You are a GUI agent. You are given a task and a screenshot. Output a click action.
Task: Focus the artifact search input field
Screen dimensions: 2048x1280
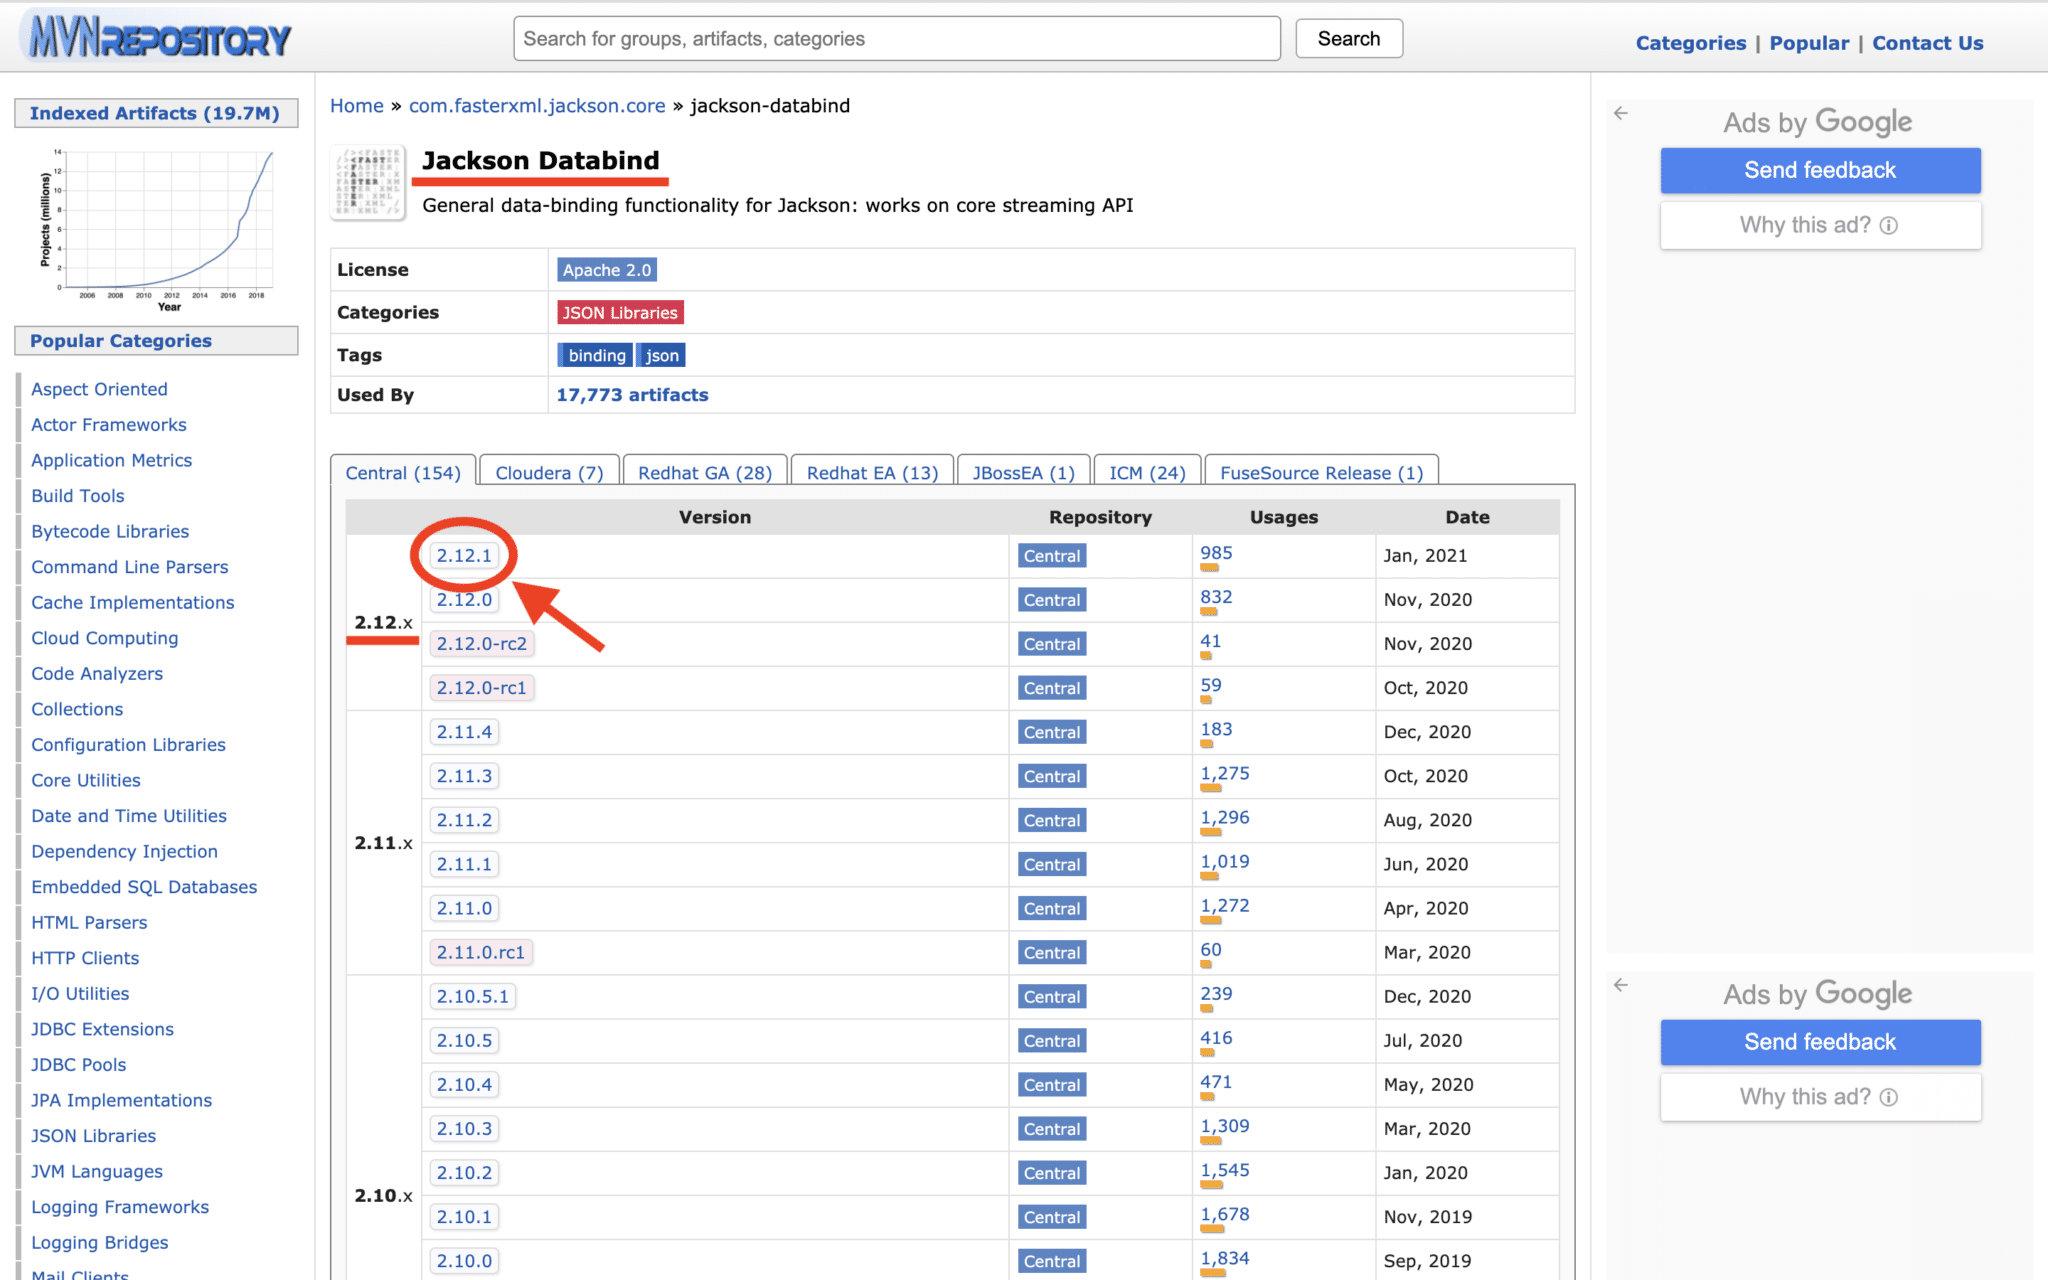[896, 39]
